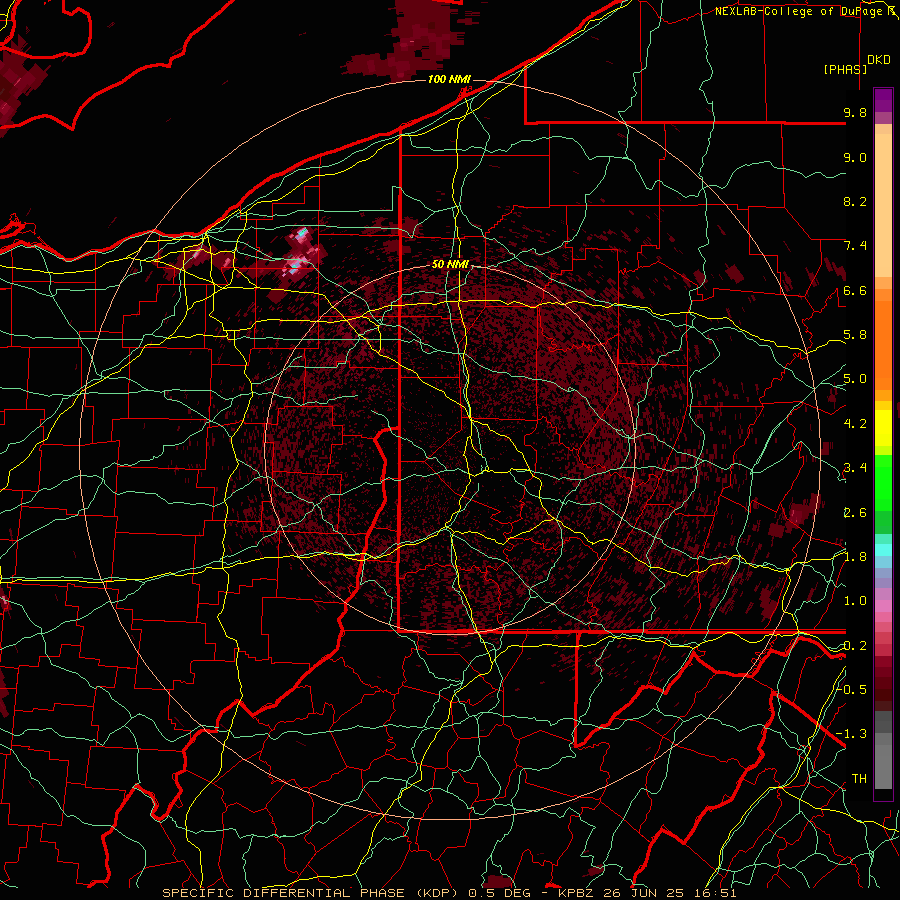
Task: Click the 3.4 scale value
Action: (855, 468)
